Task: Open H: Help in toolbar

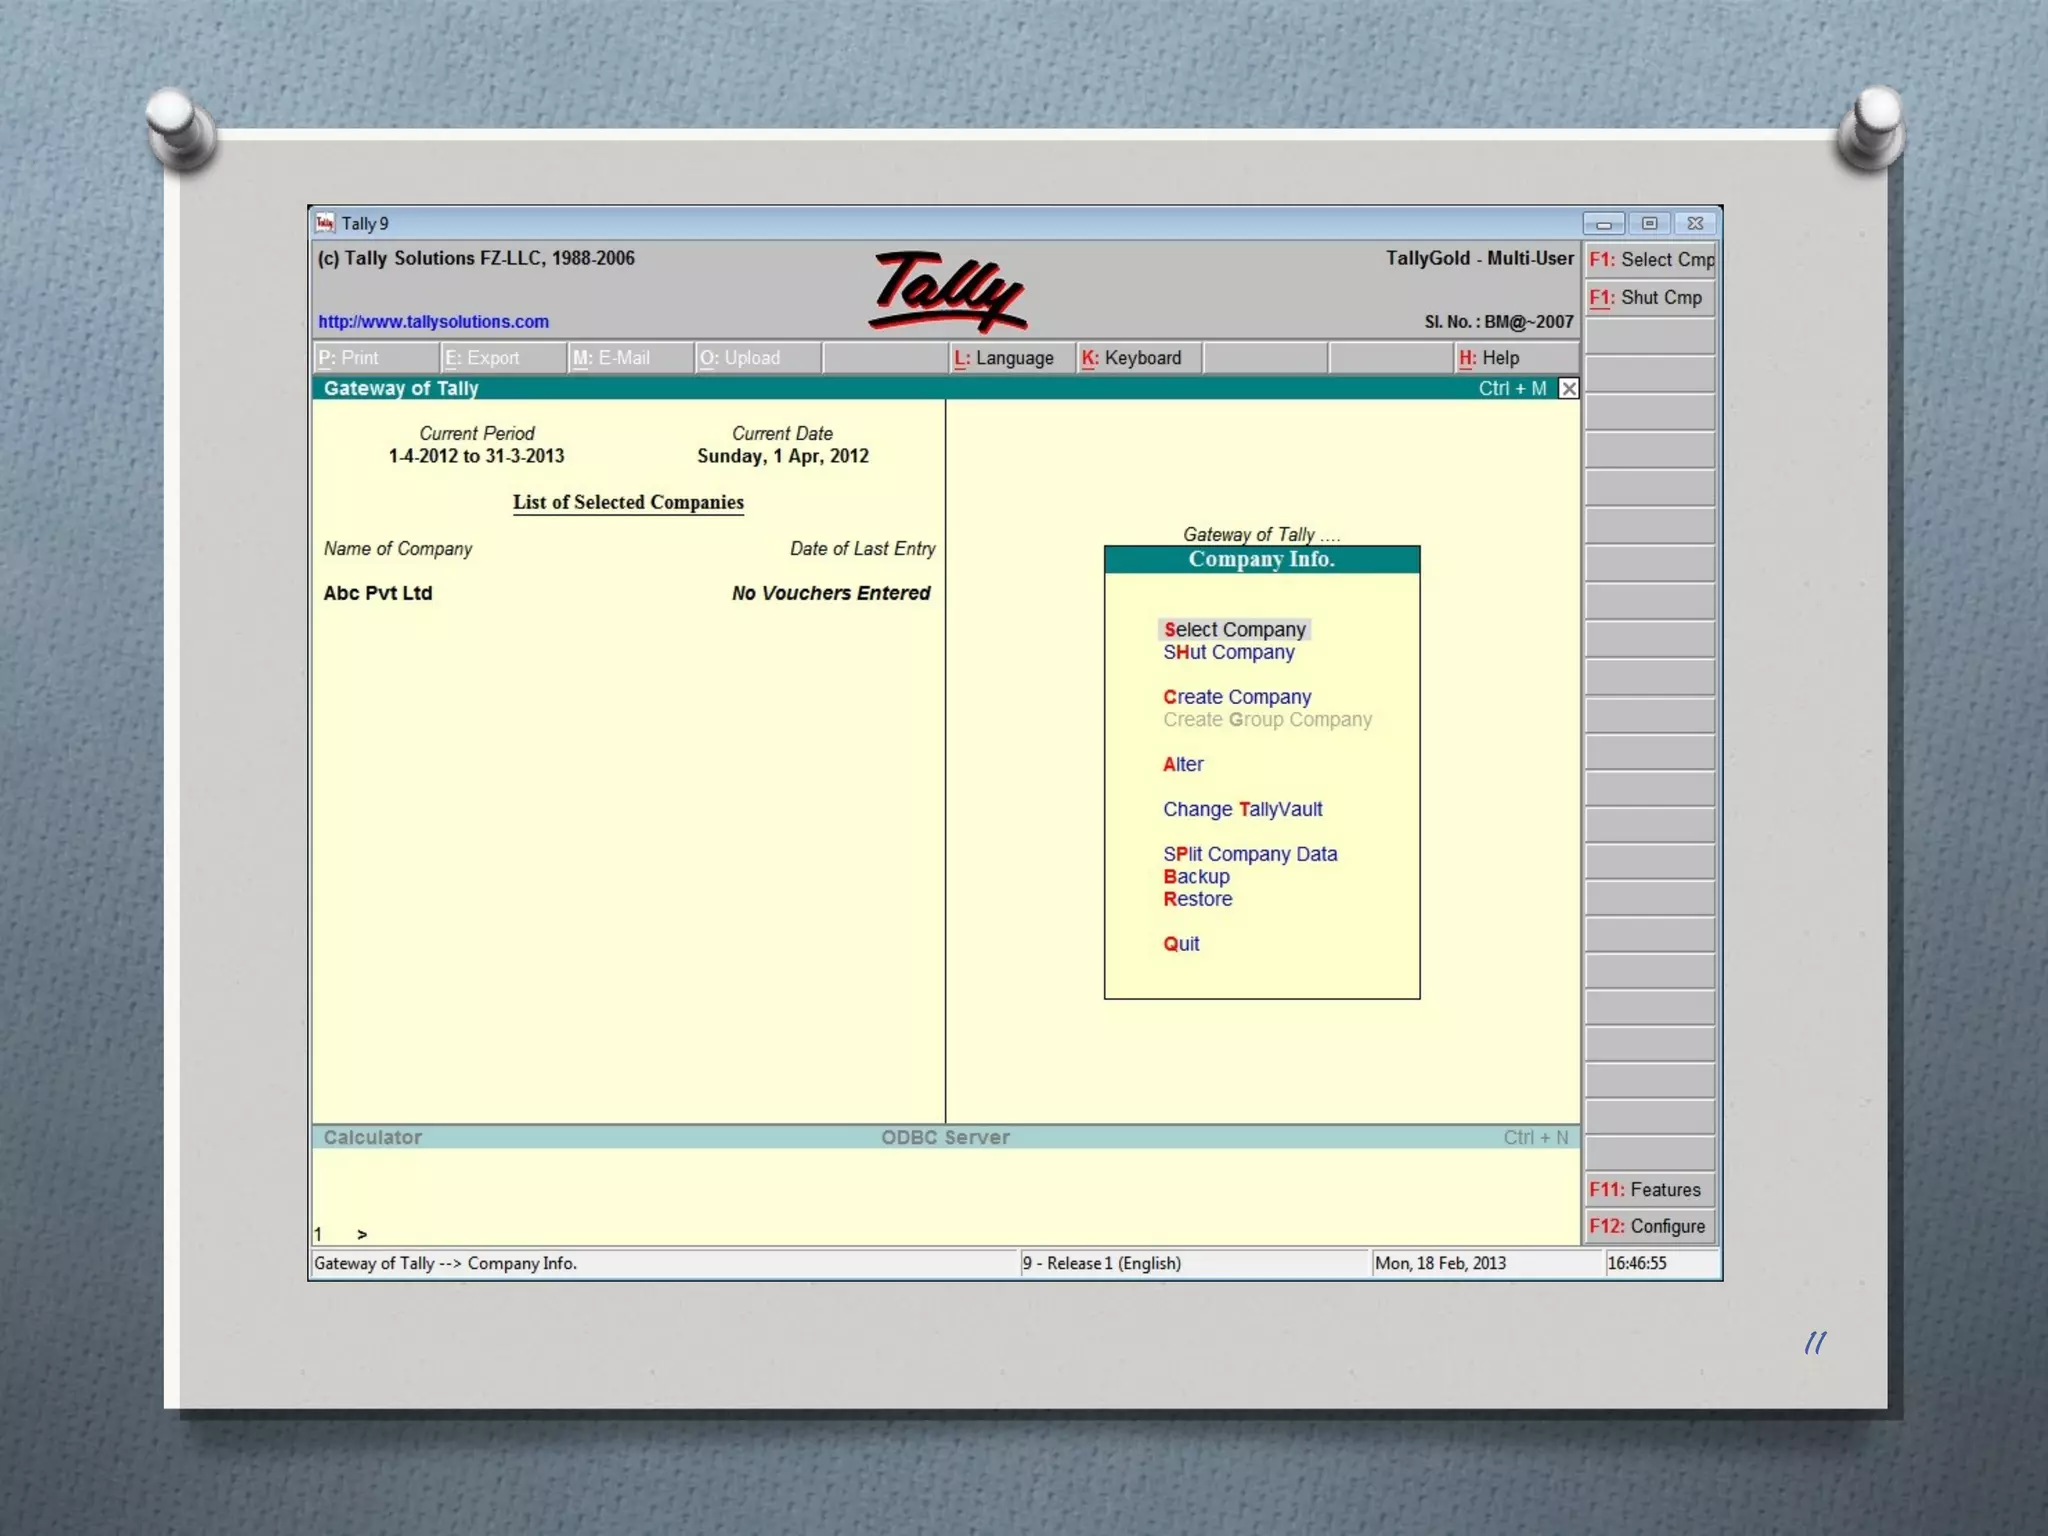Action: coord(1490,358)
